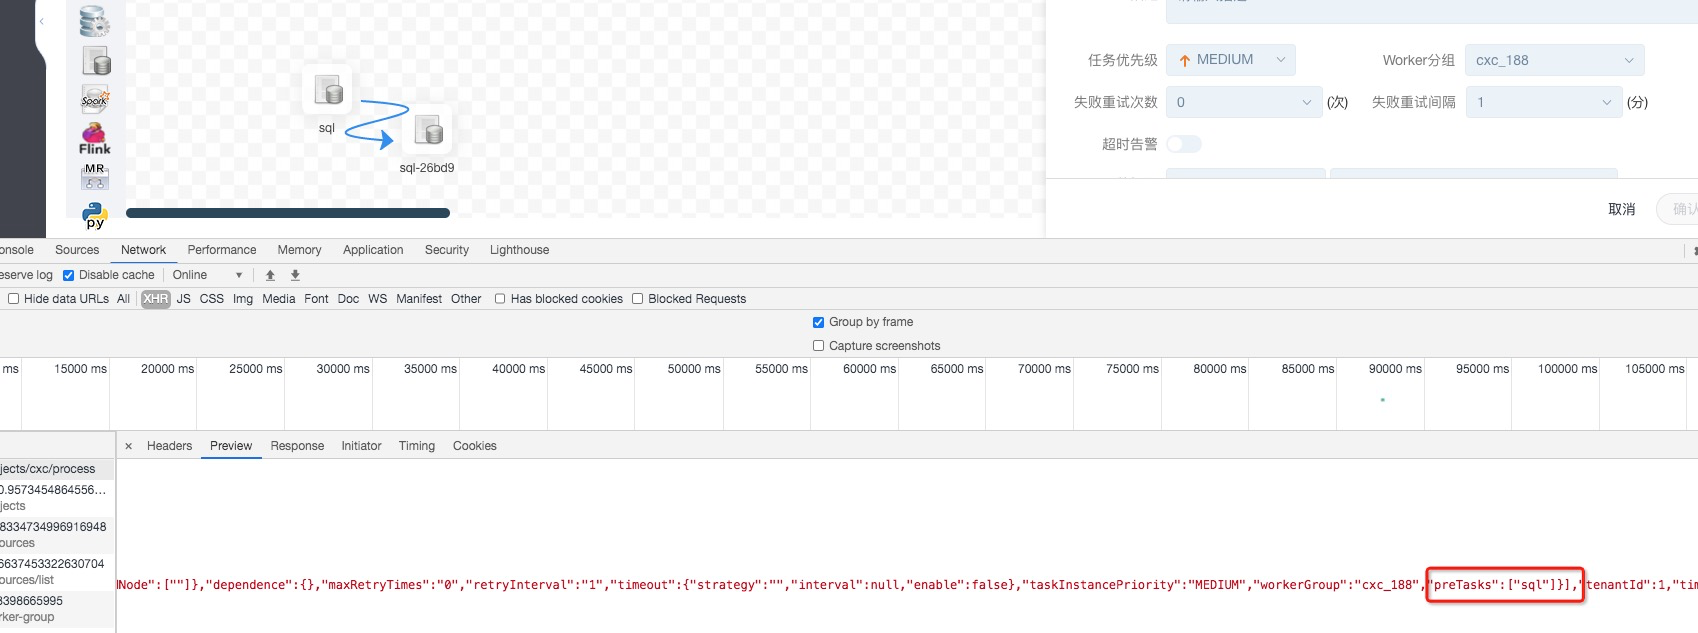
Task: Switch to the Response tab
Action: click(x=297, y=446)
